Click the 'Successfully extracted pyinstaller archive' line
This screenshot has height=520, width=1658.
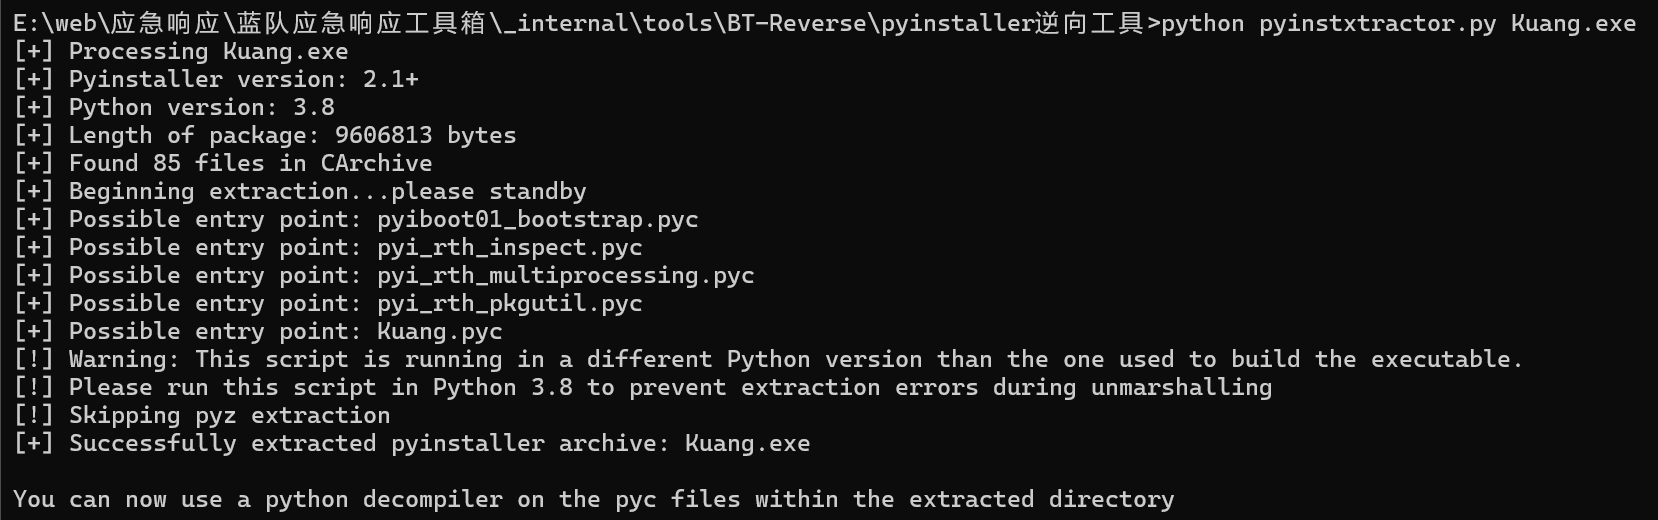pyautogui.click(x=439, y=443)
